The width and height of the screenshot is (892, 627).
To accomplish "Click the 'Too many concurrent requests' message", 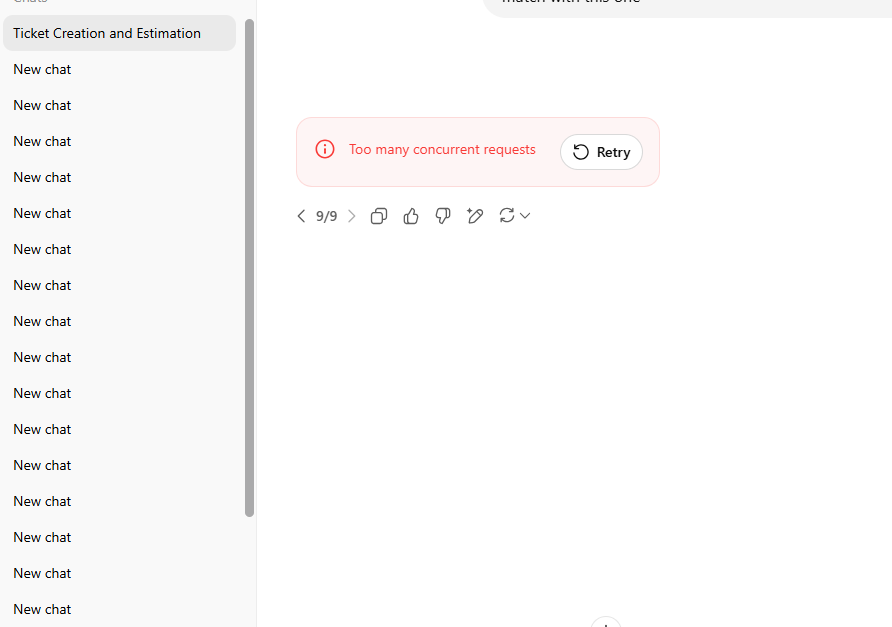I will [x=442, y=150].
